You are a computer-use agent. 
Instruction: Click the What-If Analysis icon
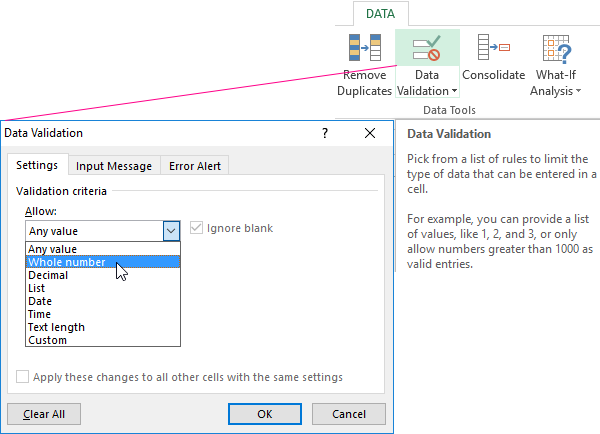pyautogui.click(x=555, y=49)
